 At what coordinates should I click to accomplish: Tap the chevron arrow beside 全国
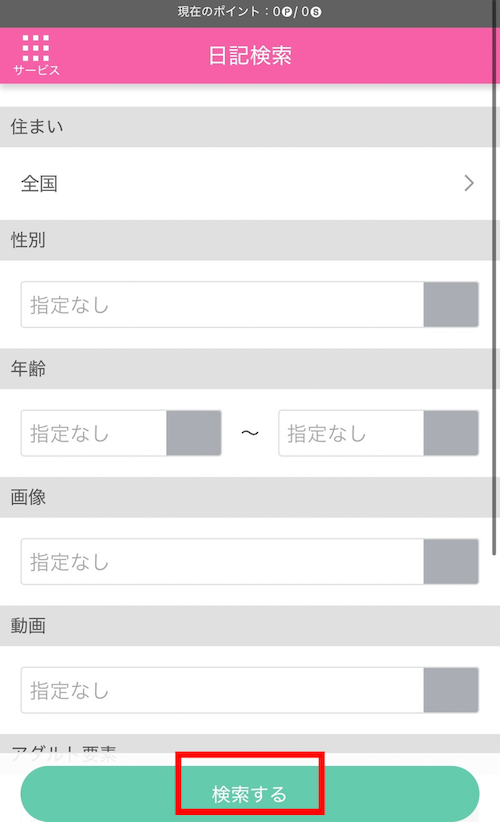tap(469, 183)
